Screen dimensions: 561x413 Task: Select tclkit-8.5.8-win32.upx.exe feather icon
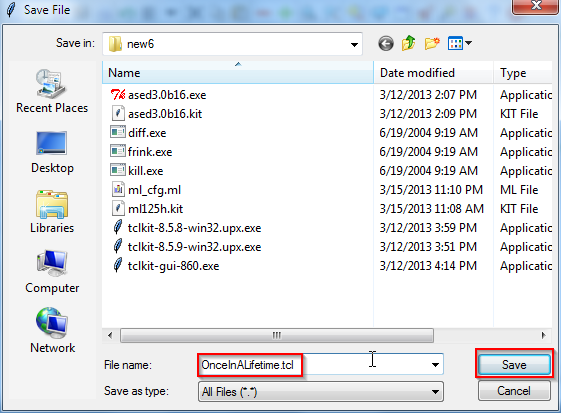click(x=118, y=228)
